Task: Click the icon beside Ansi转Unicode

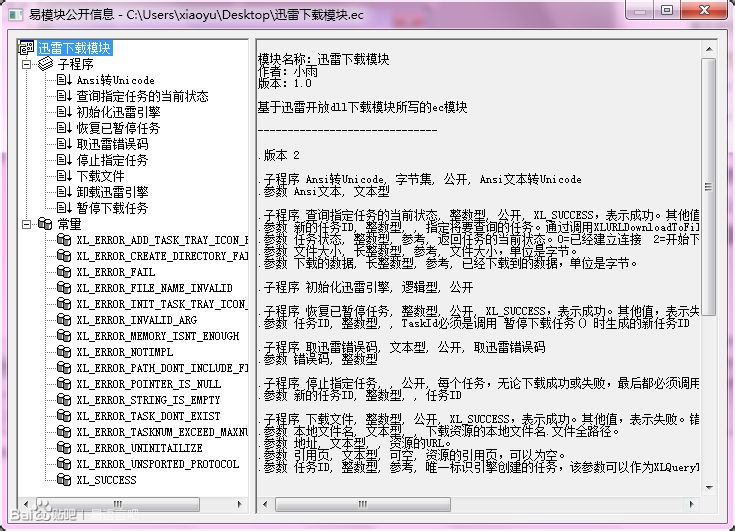Action: 64,80
